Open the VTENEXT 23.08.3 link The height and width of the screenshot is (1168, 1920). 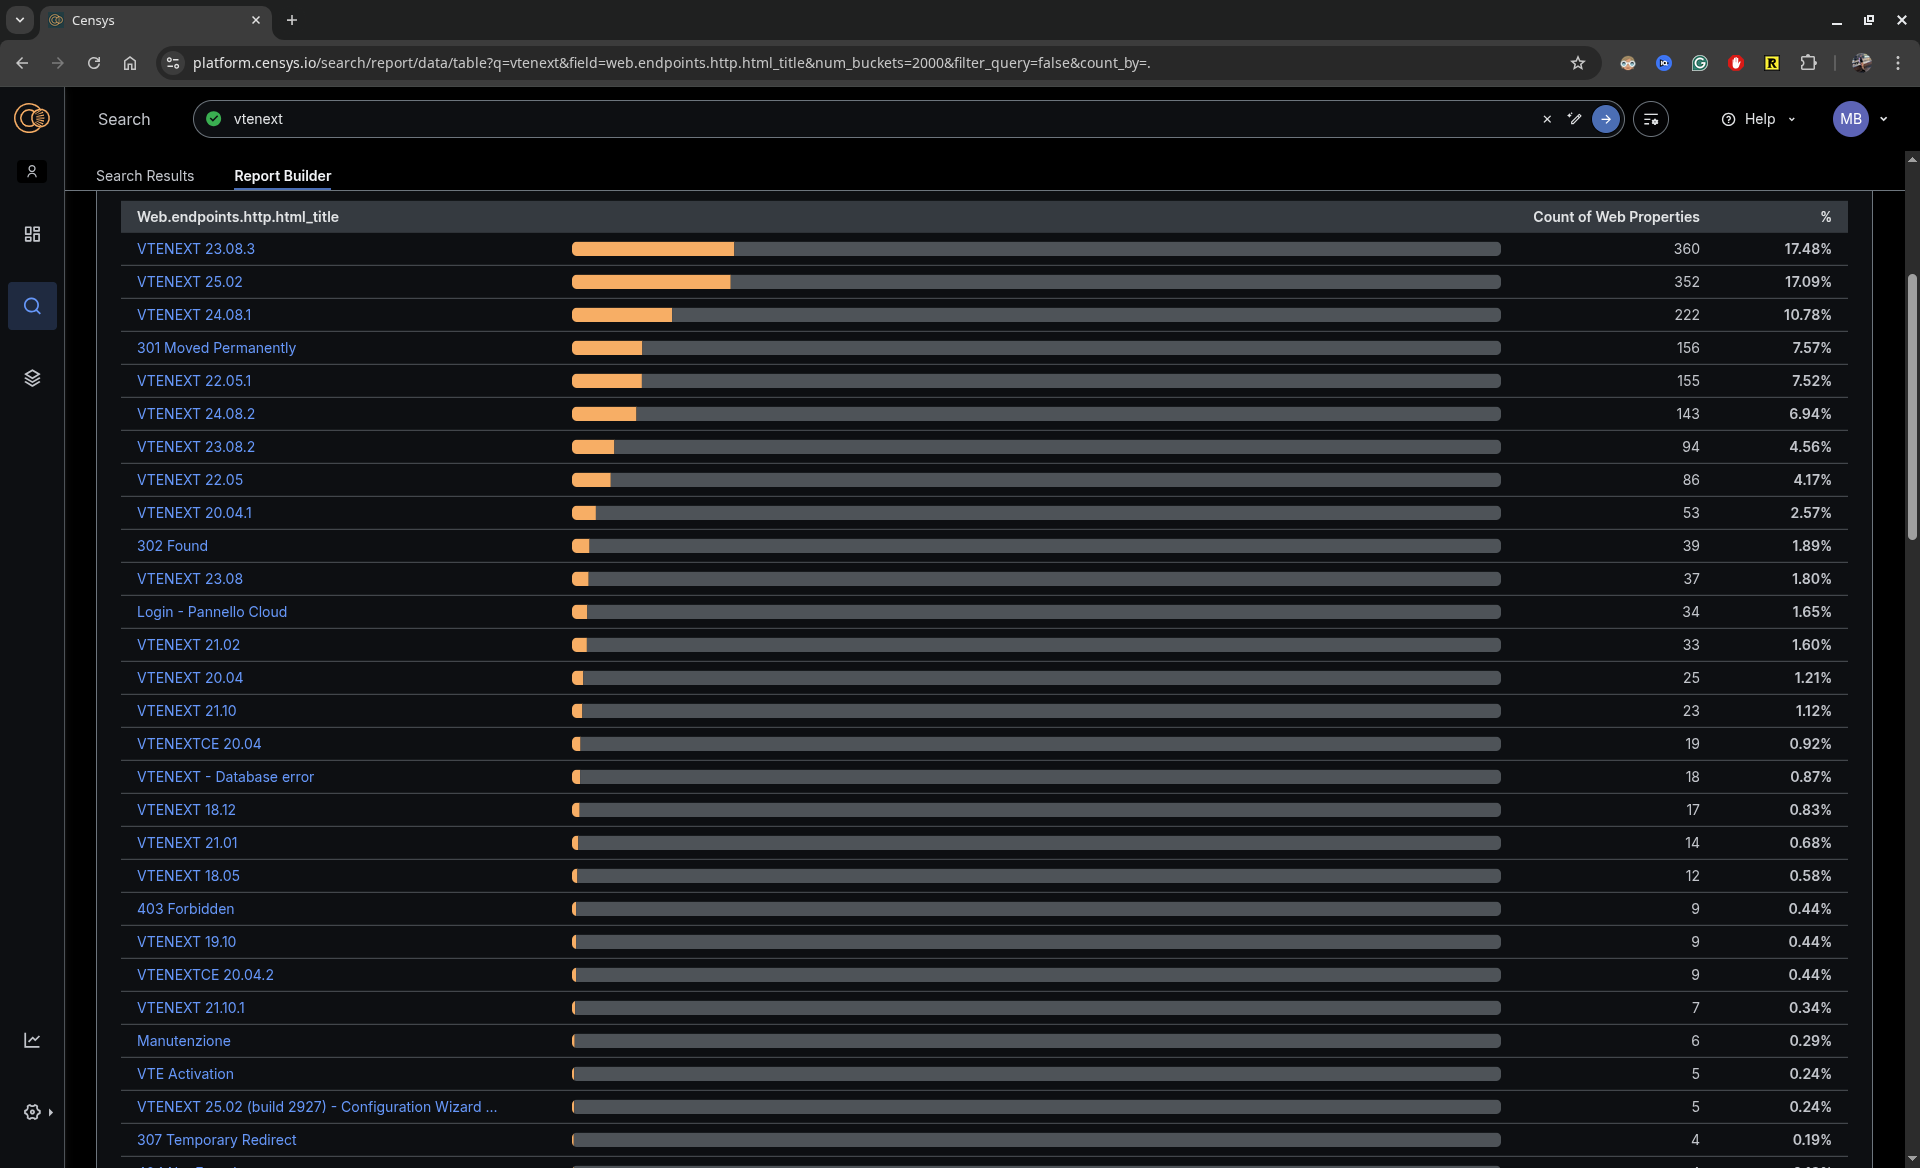pyautogui.click(x=196, y=249)
